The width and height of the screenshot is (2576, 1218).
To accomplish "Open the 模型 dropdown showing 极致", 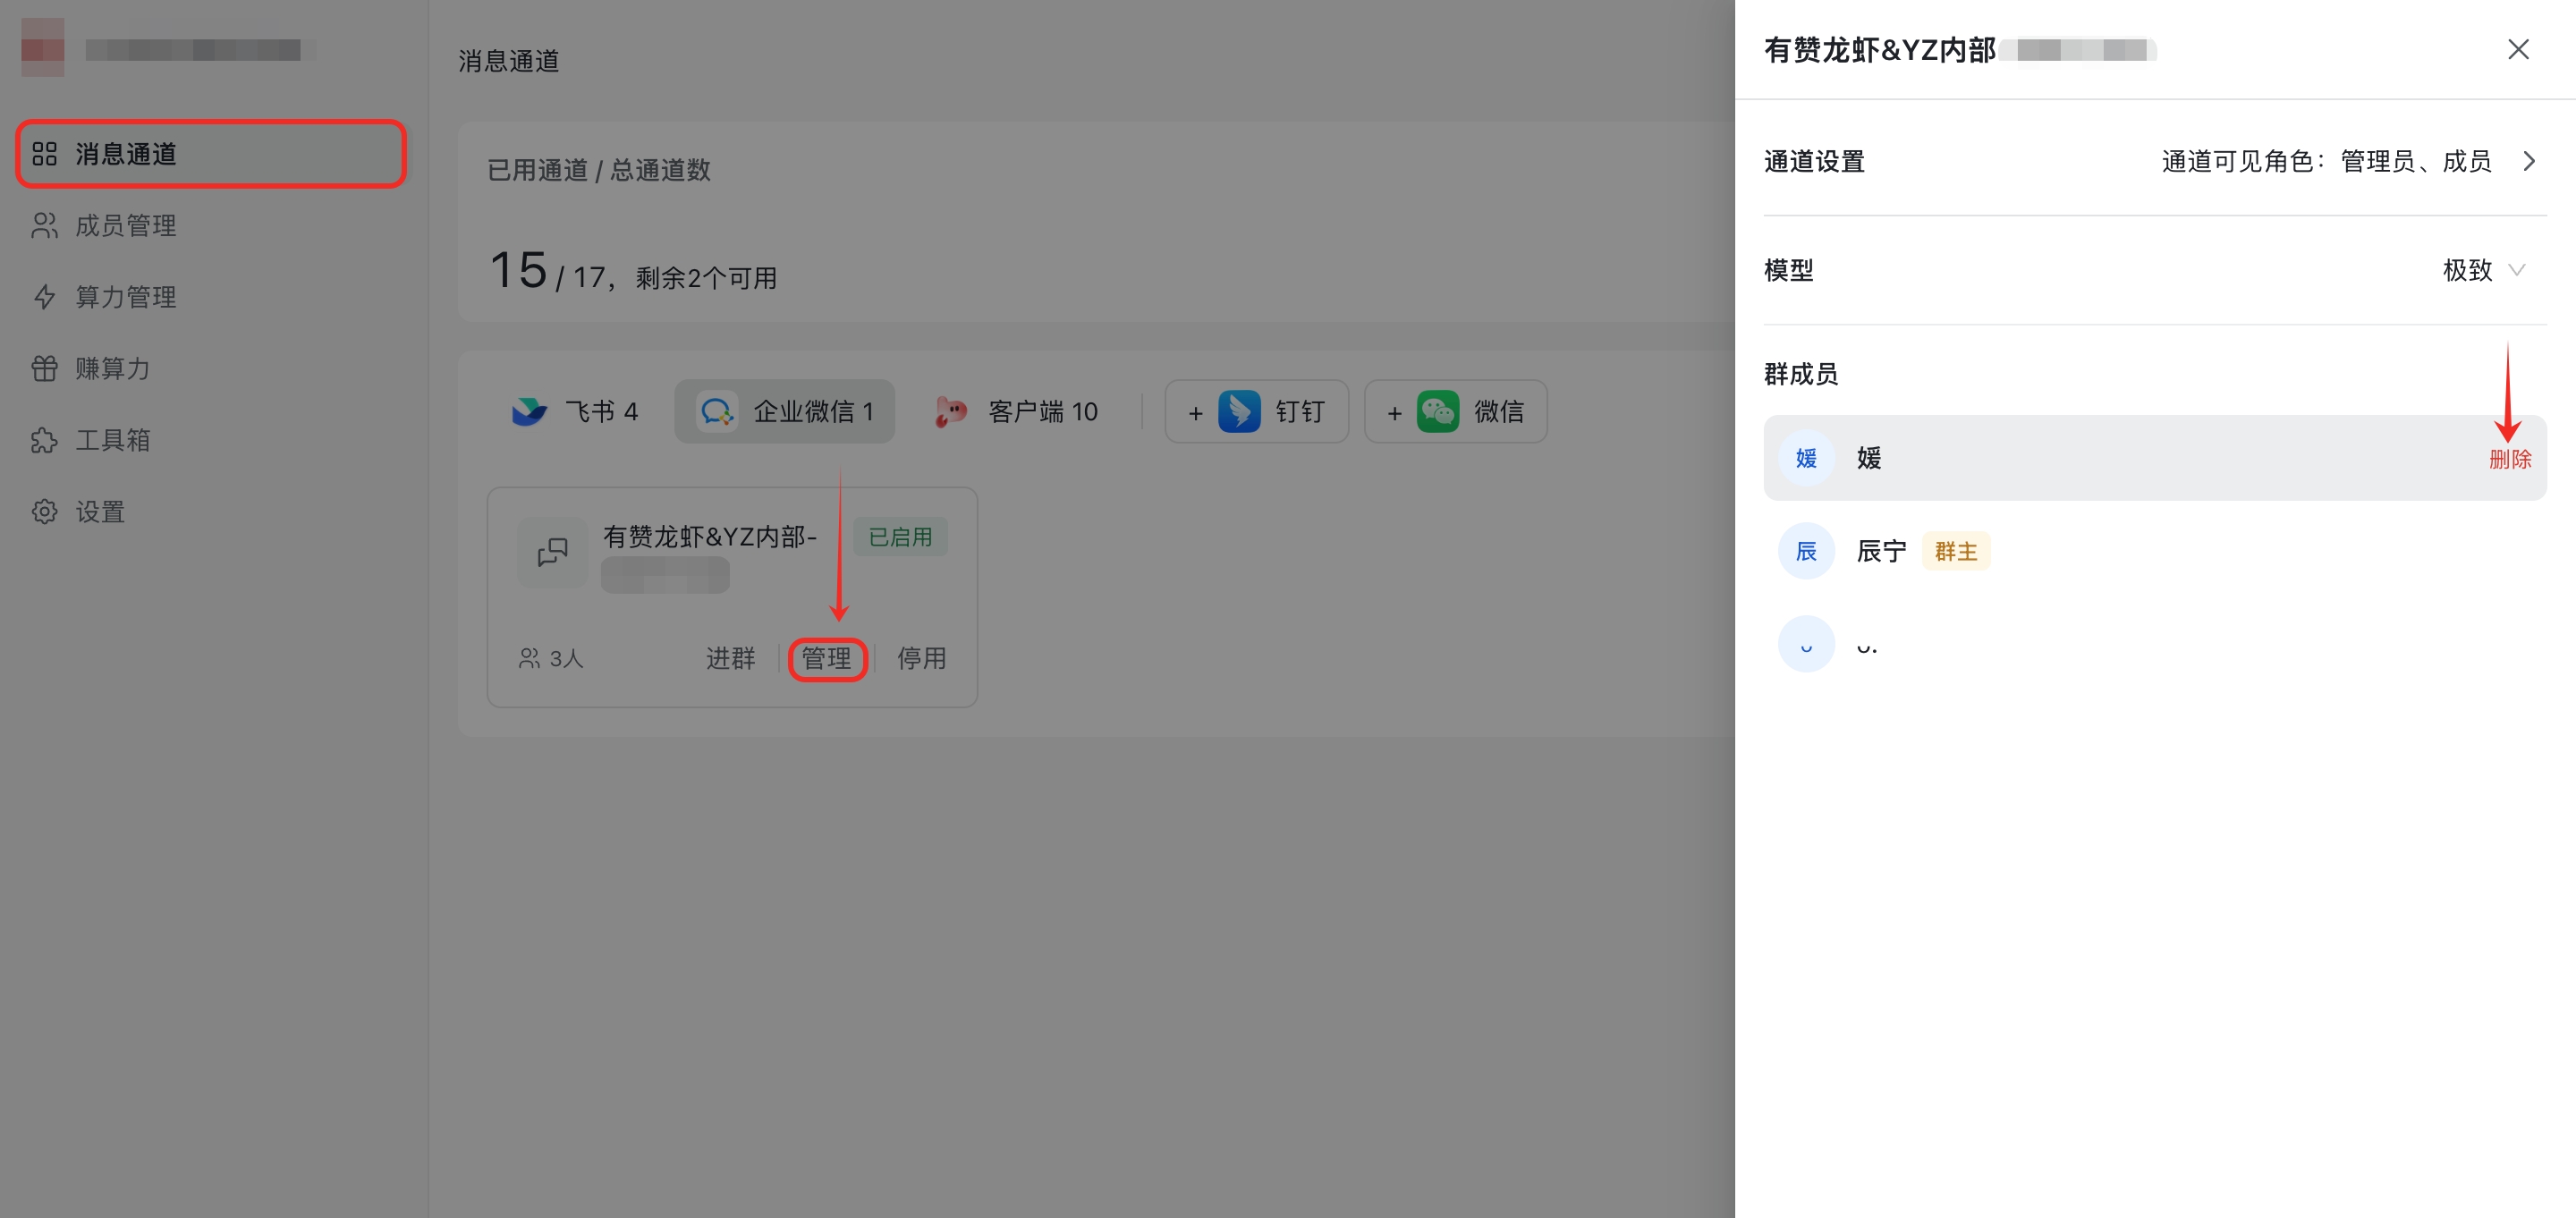I will click(2484, 270).
